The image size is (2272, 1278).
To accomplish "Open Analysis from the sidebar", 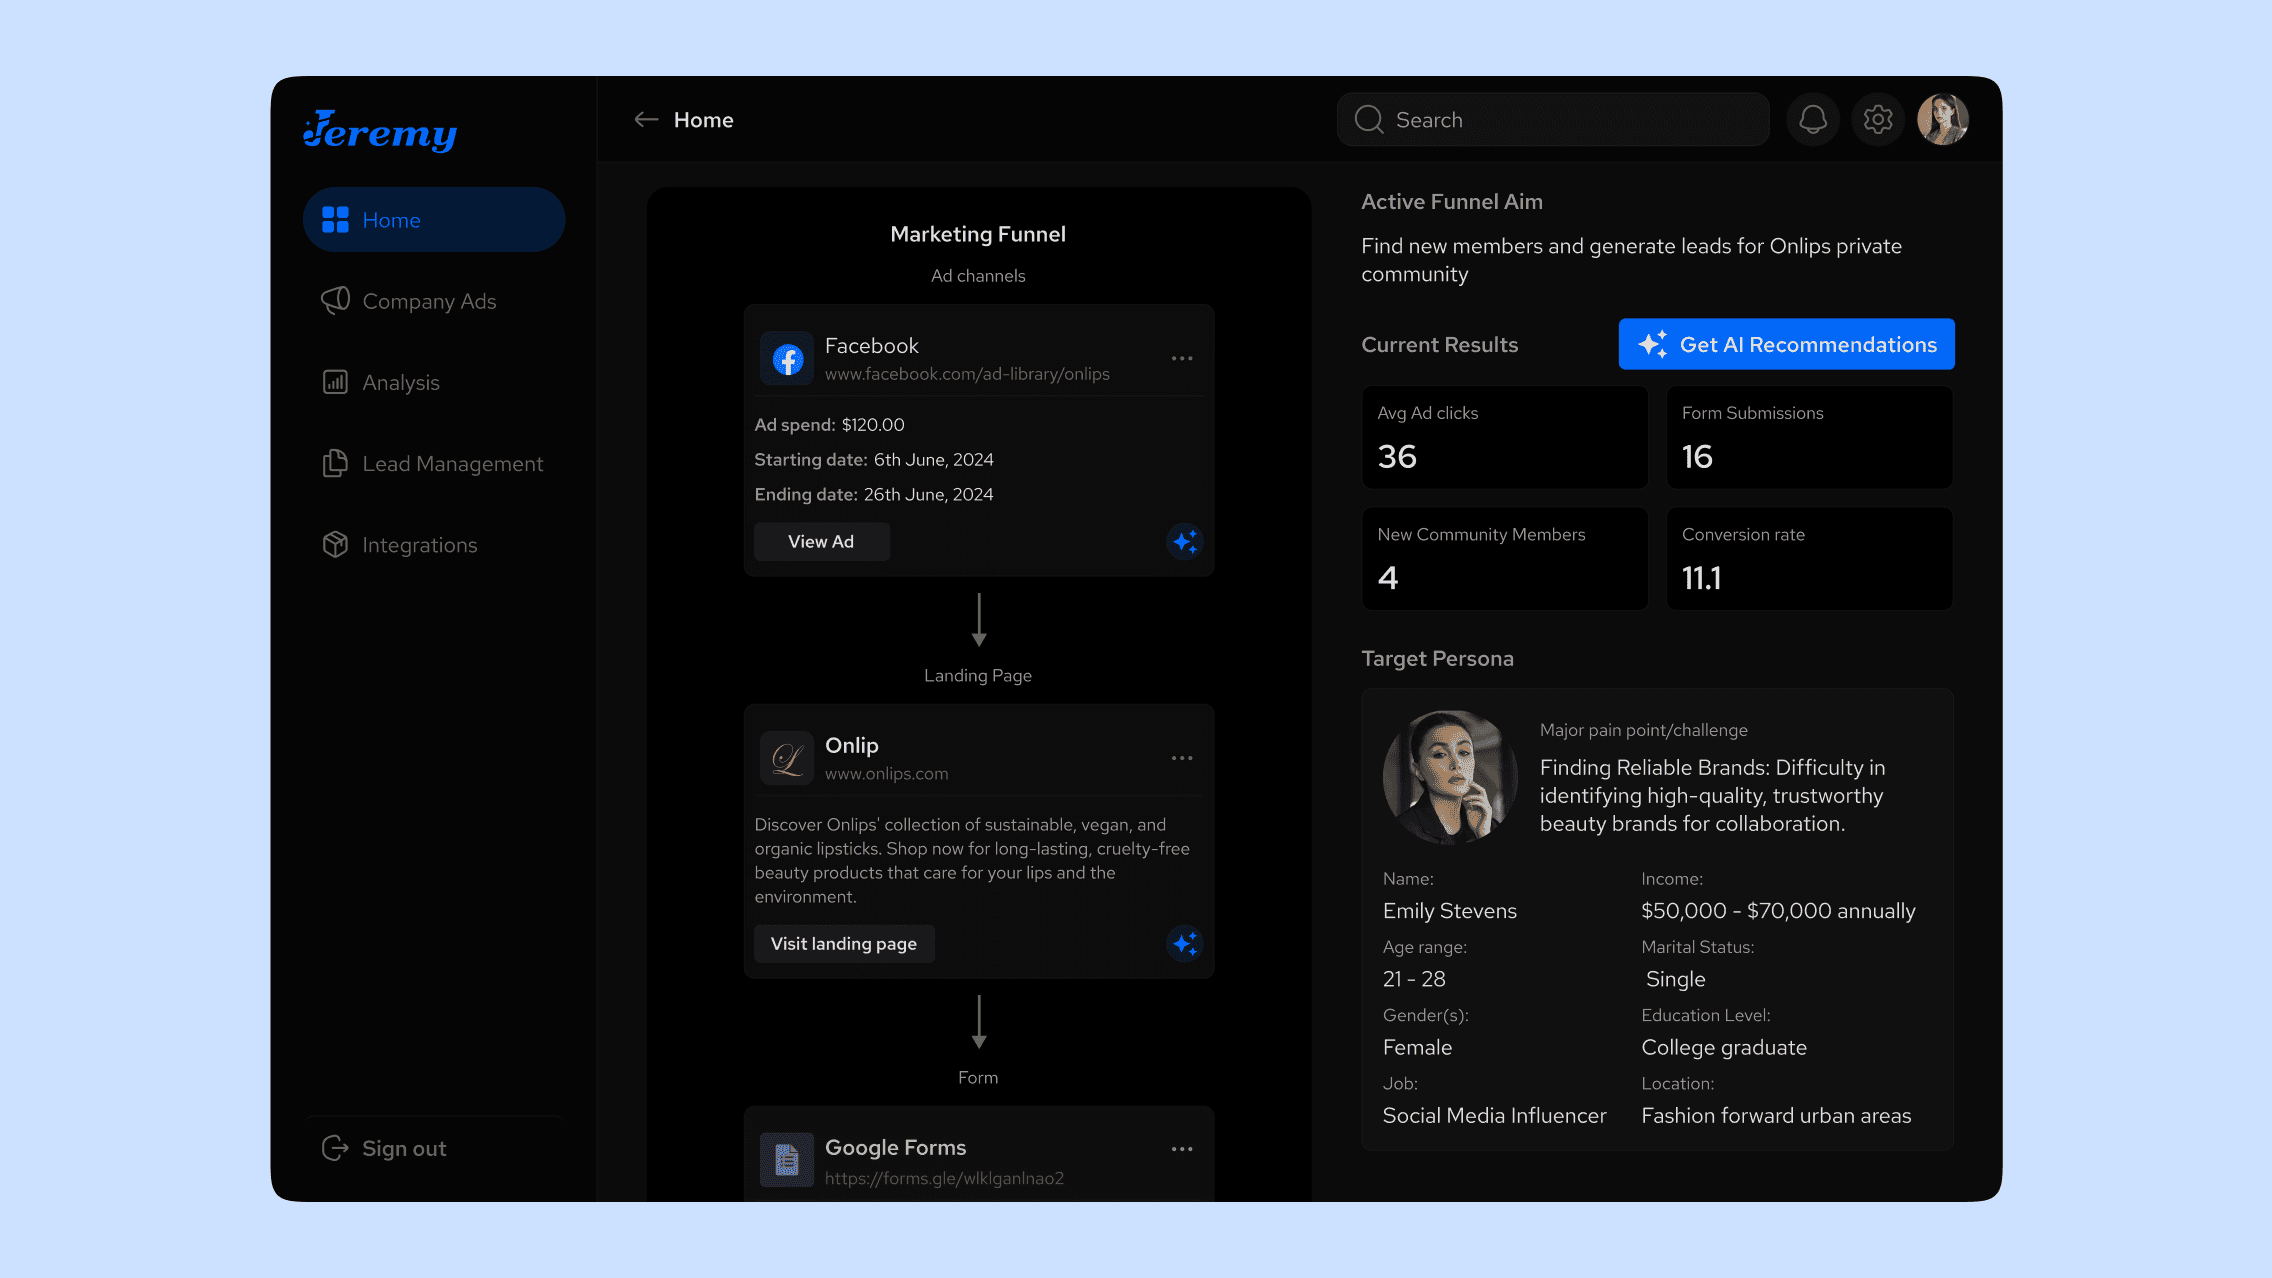I will (x=400, y=382).
